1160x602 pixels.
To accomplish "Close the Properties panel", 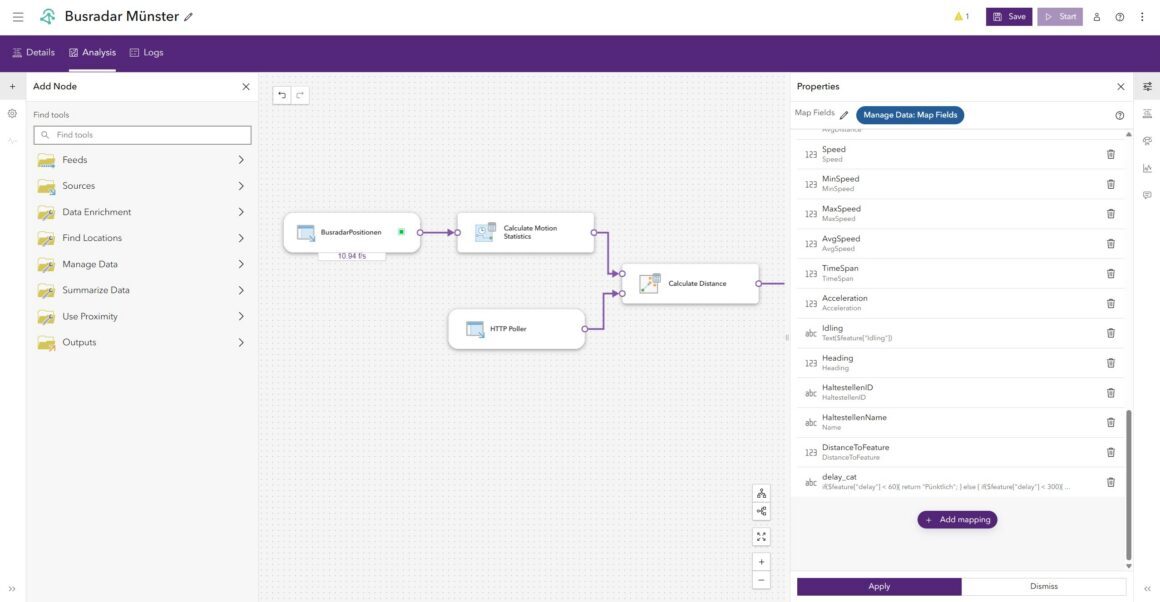I will (1120, 87).
